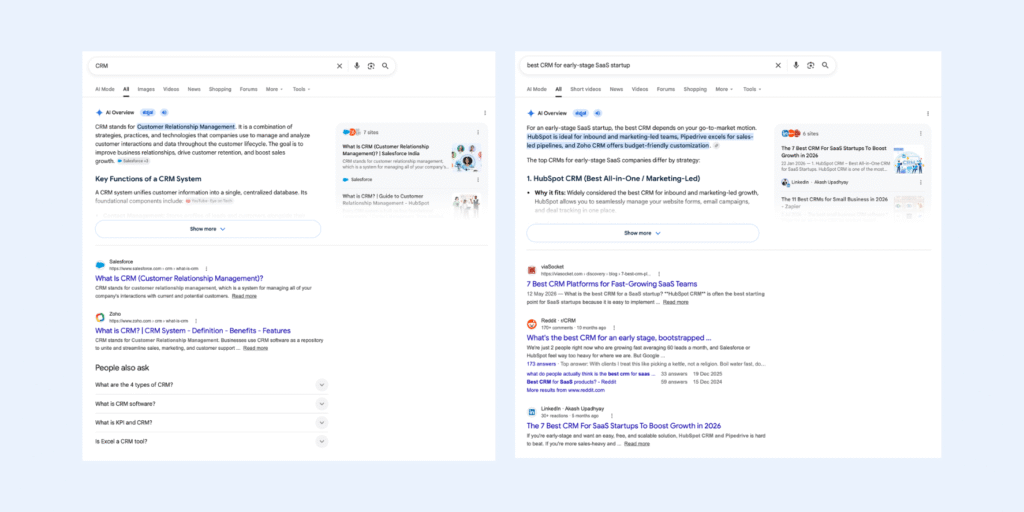Open three-dot menu beside '6 sites'
The height and width of the screenshot is (512, 1024).
pos(921,133)
